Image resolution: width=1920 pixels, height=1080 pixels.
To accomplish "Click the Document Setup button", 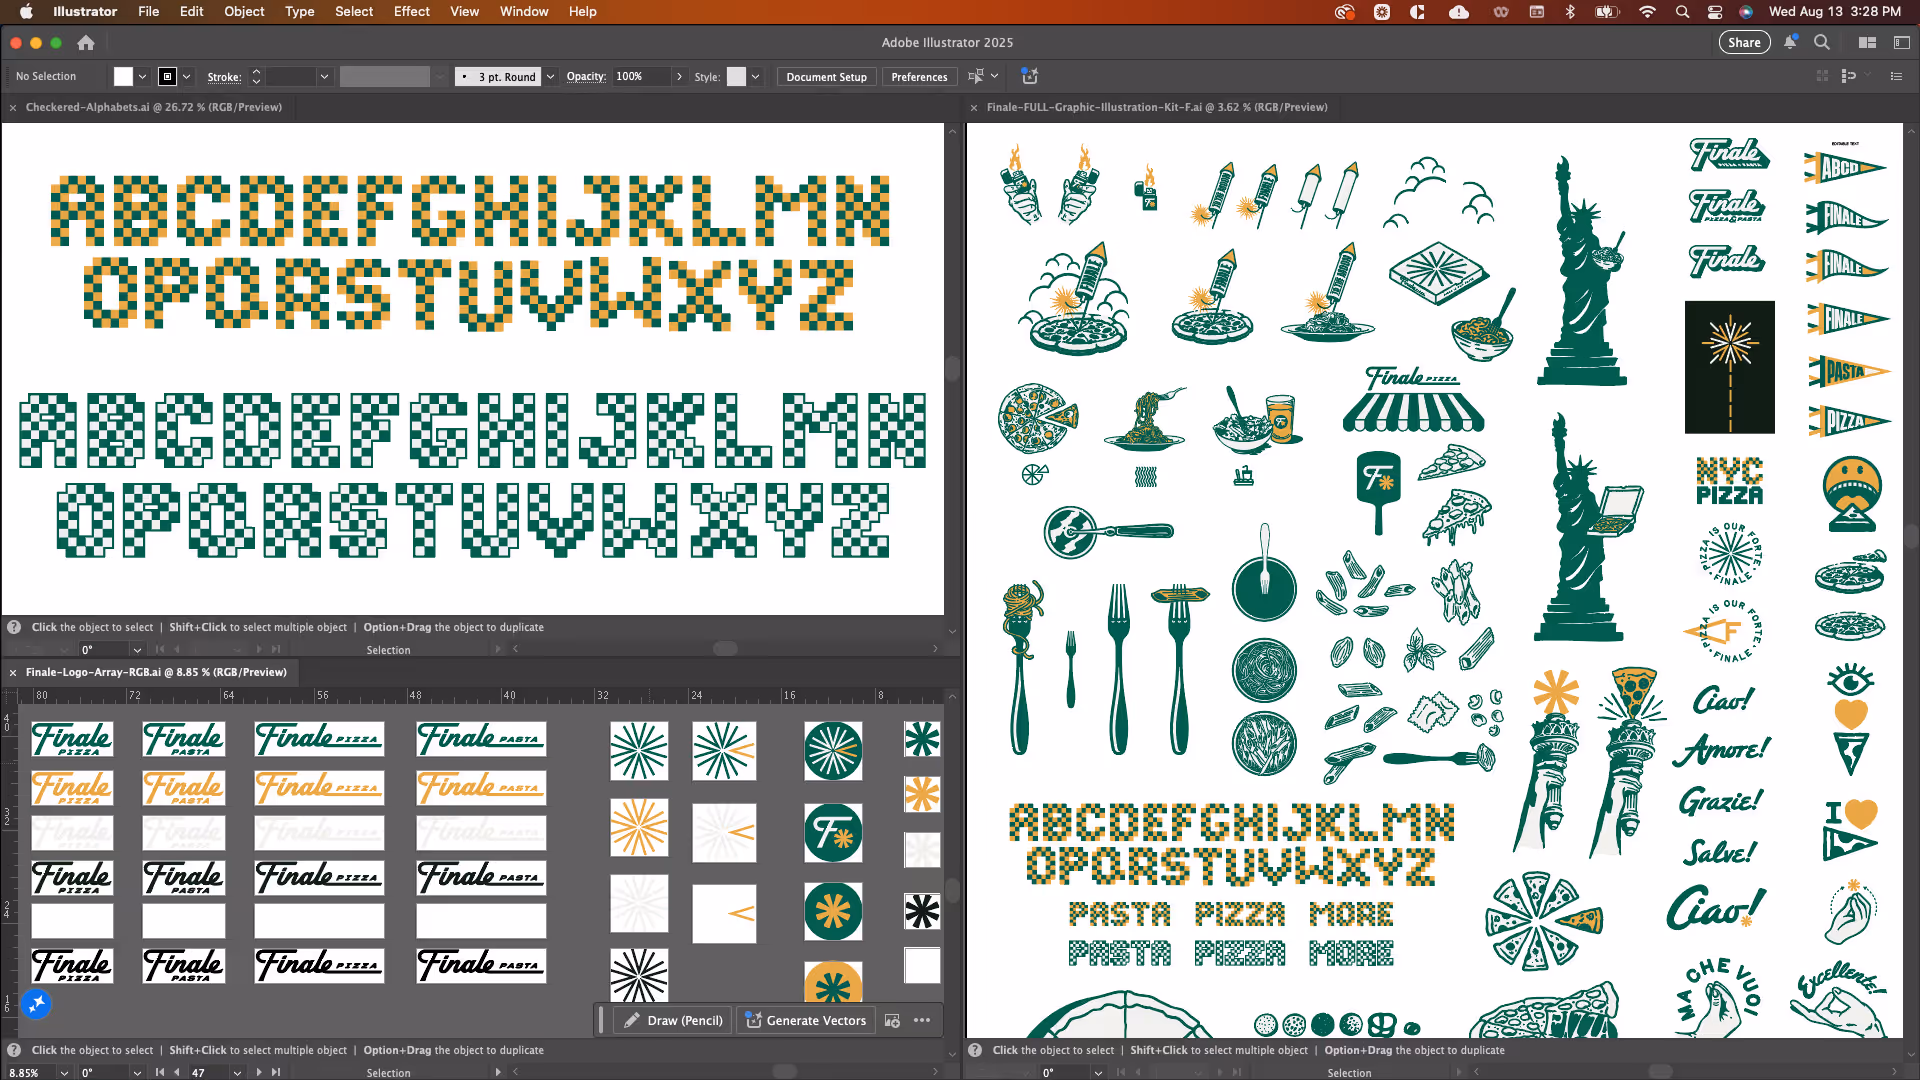I will coord(826,77).
